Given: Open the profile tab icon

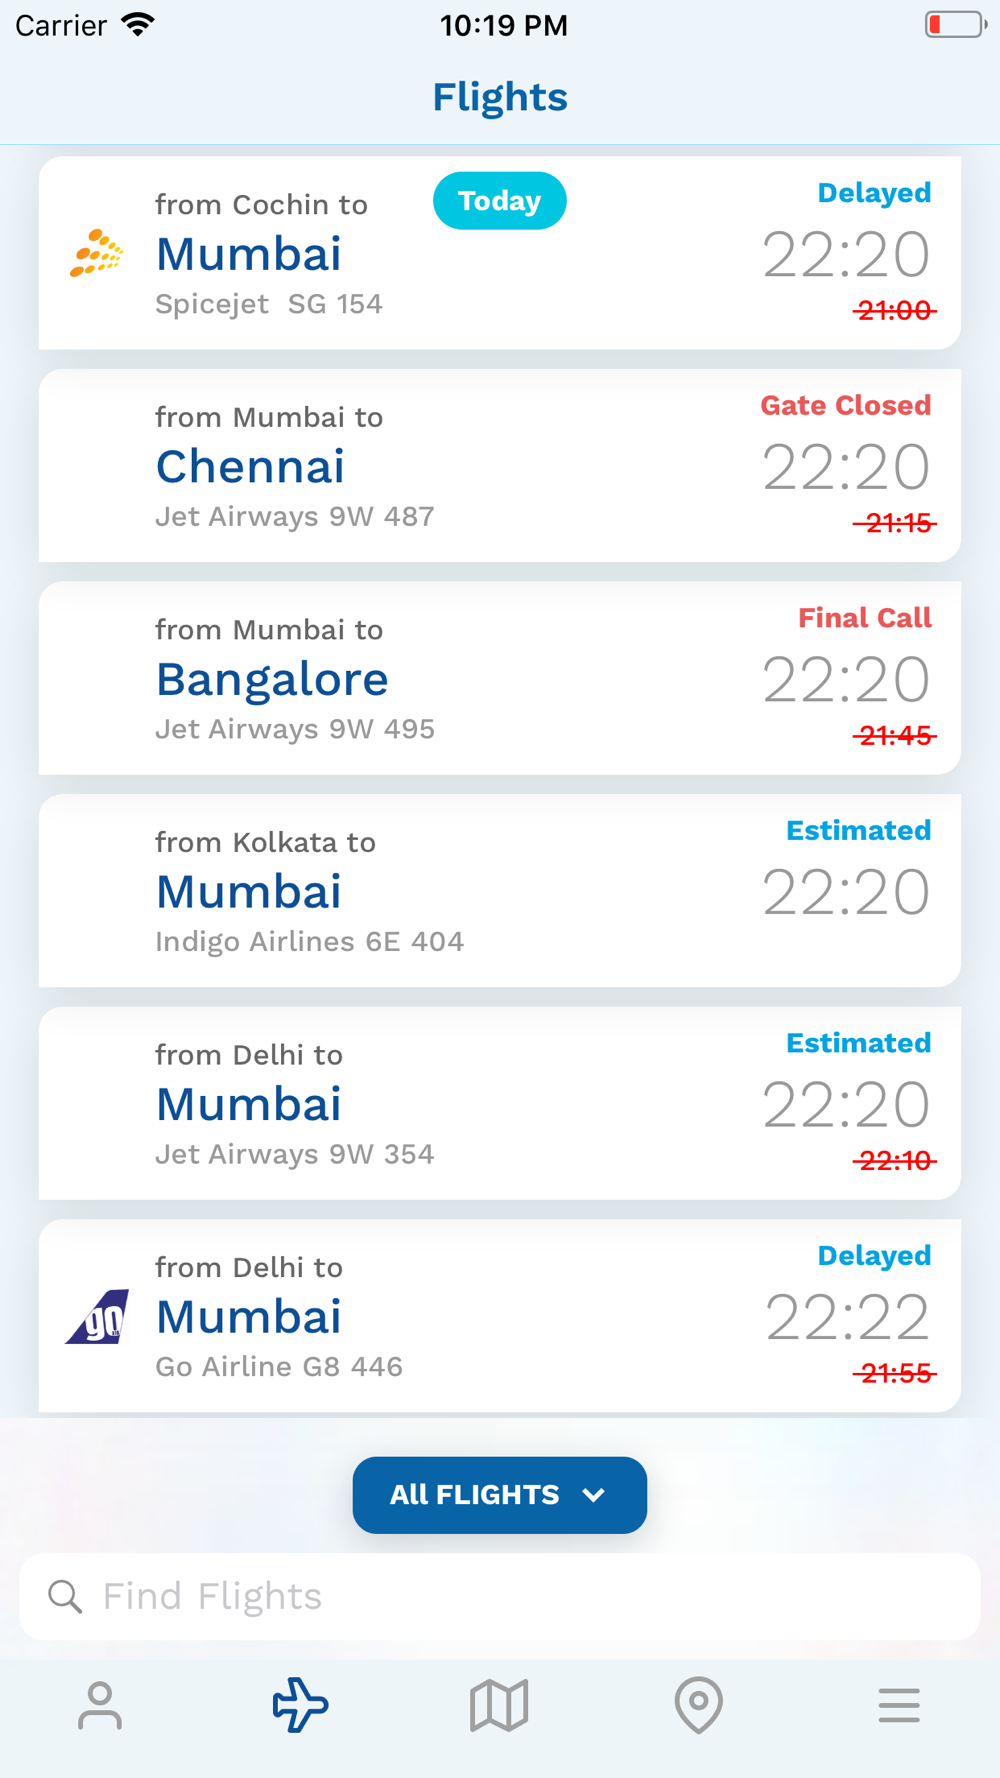Looking at the screenshot, I should pyautogui.click(x=100, y=1705).
